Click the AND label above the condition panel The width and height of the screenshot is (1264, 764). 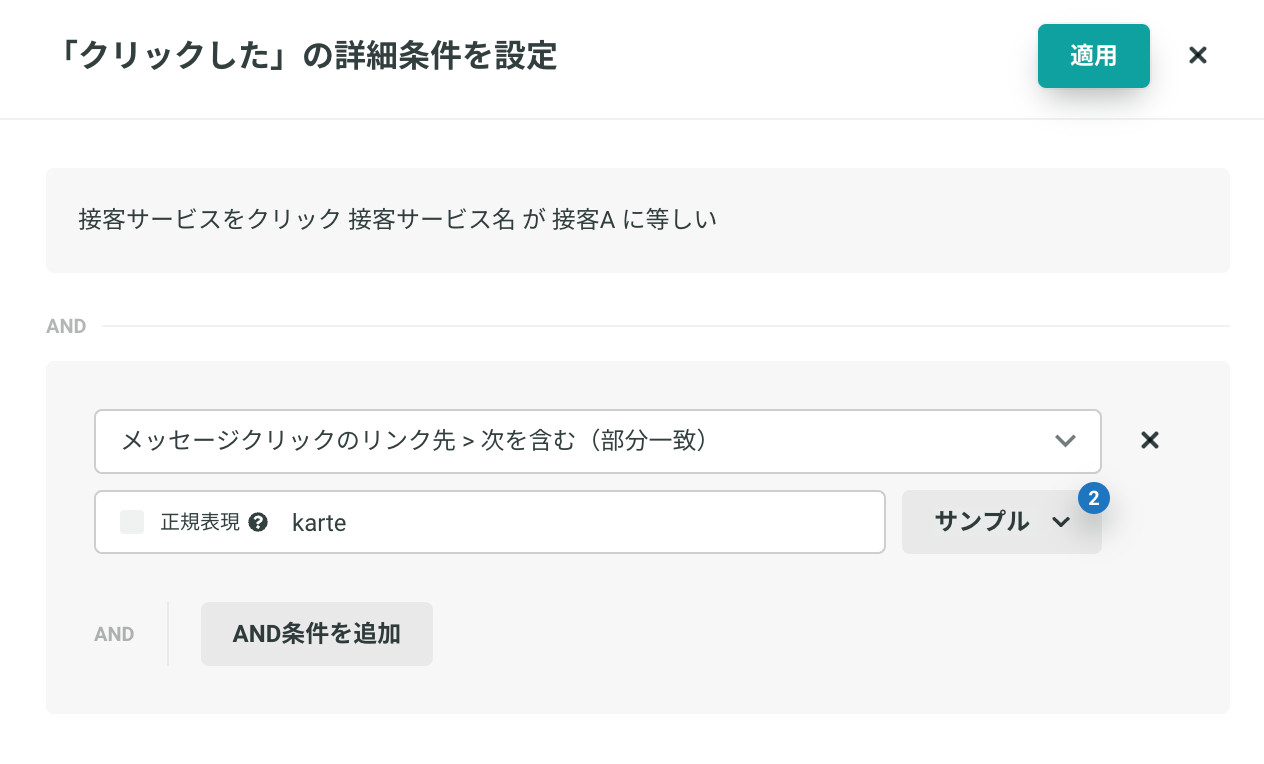[x=66, y=326]
